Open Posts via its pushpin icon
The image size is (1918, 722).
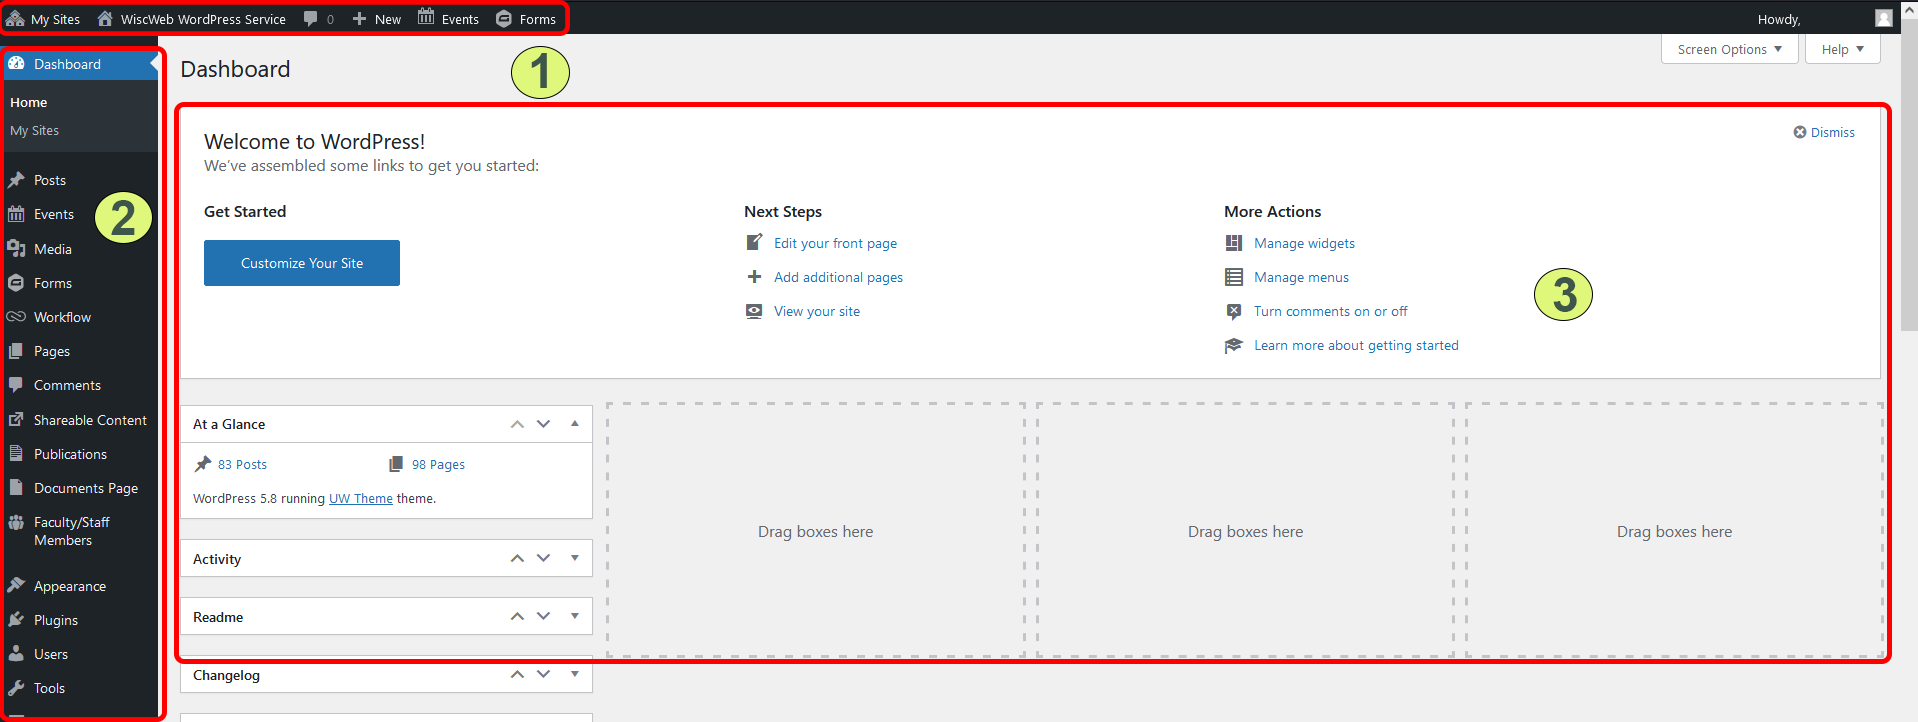(16, 180)
